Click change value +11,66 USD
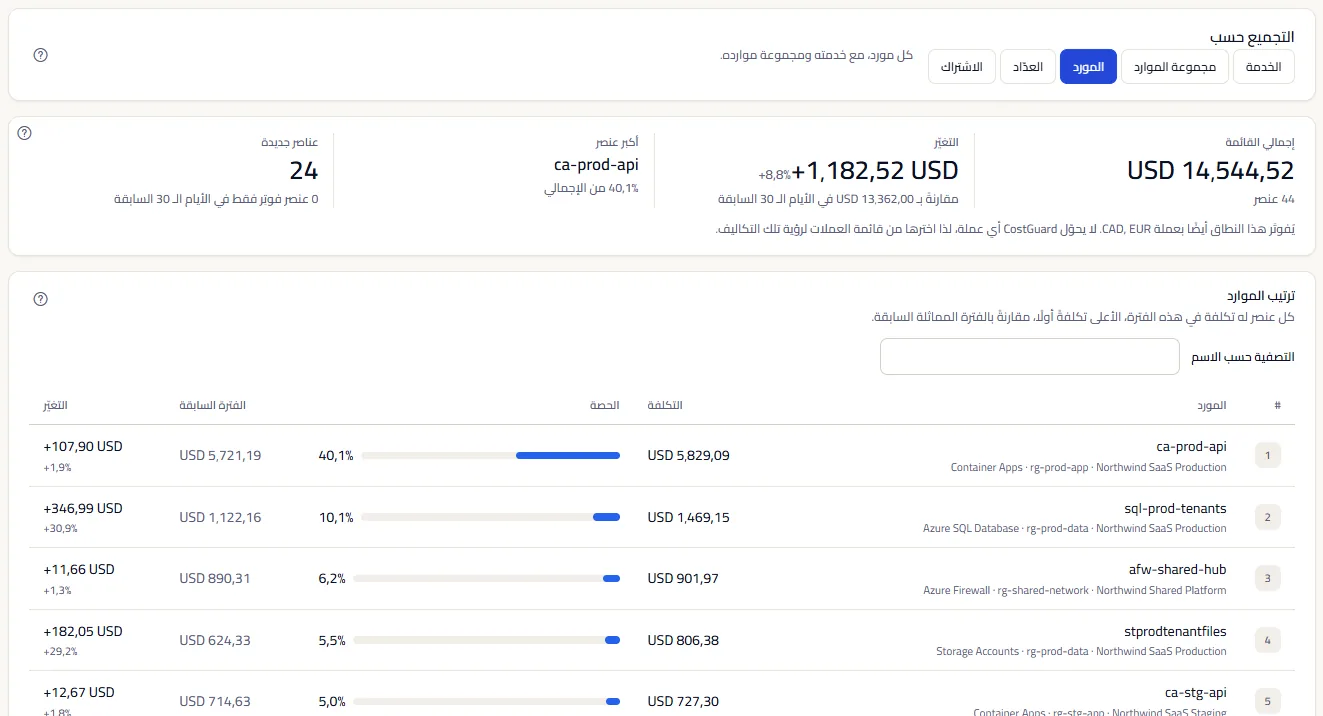Viewport: 1323px width, 716px height. (79, 569)
